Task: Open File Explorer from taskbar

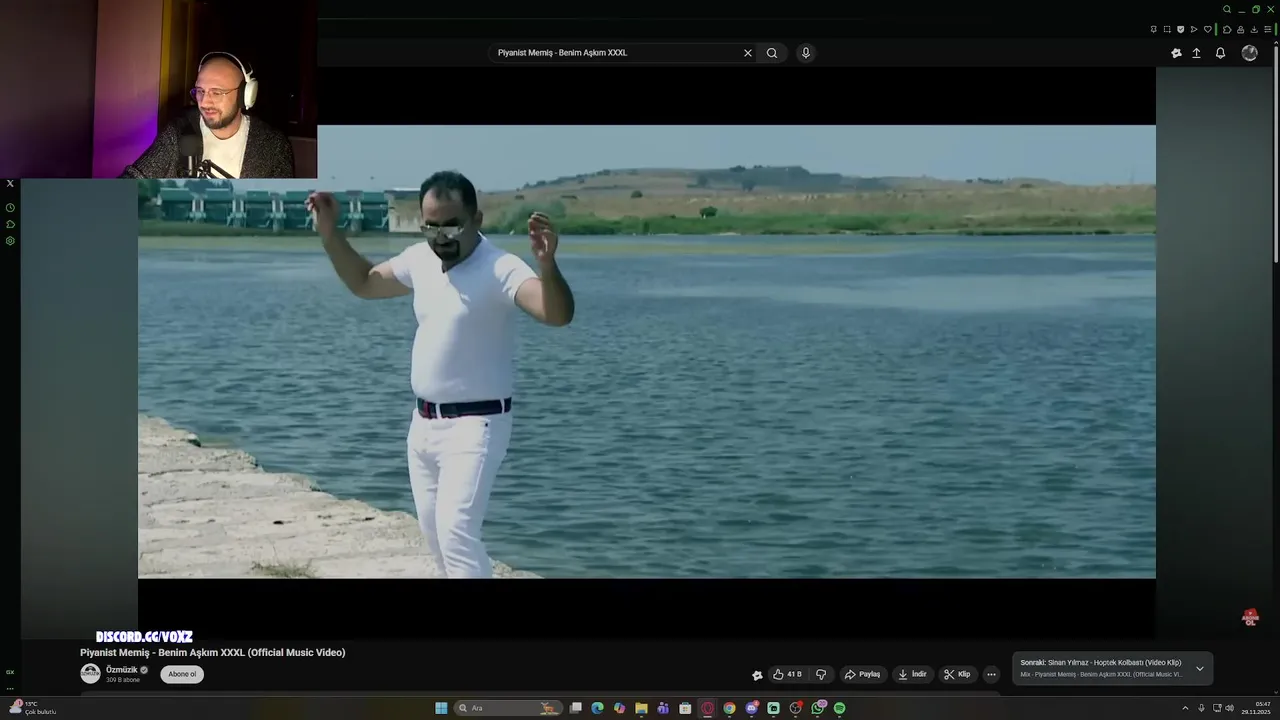Action: click(641, 708)
